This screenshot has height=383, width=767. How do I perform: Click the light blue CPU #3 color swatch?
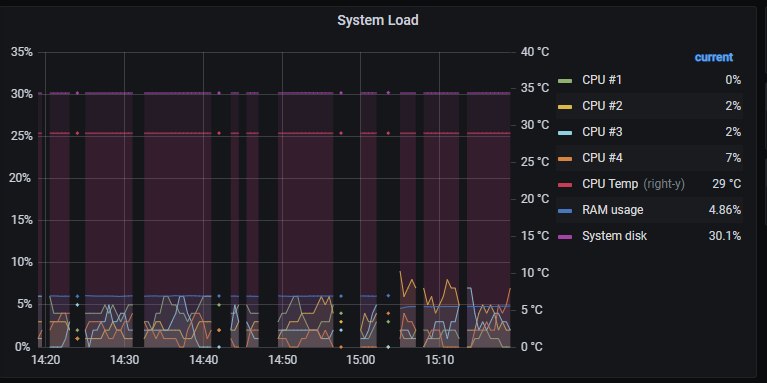(565, 133)
